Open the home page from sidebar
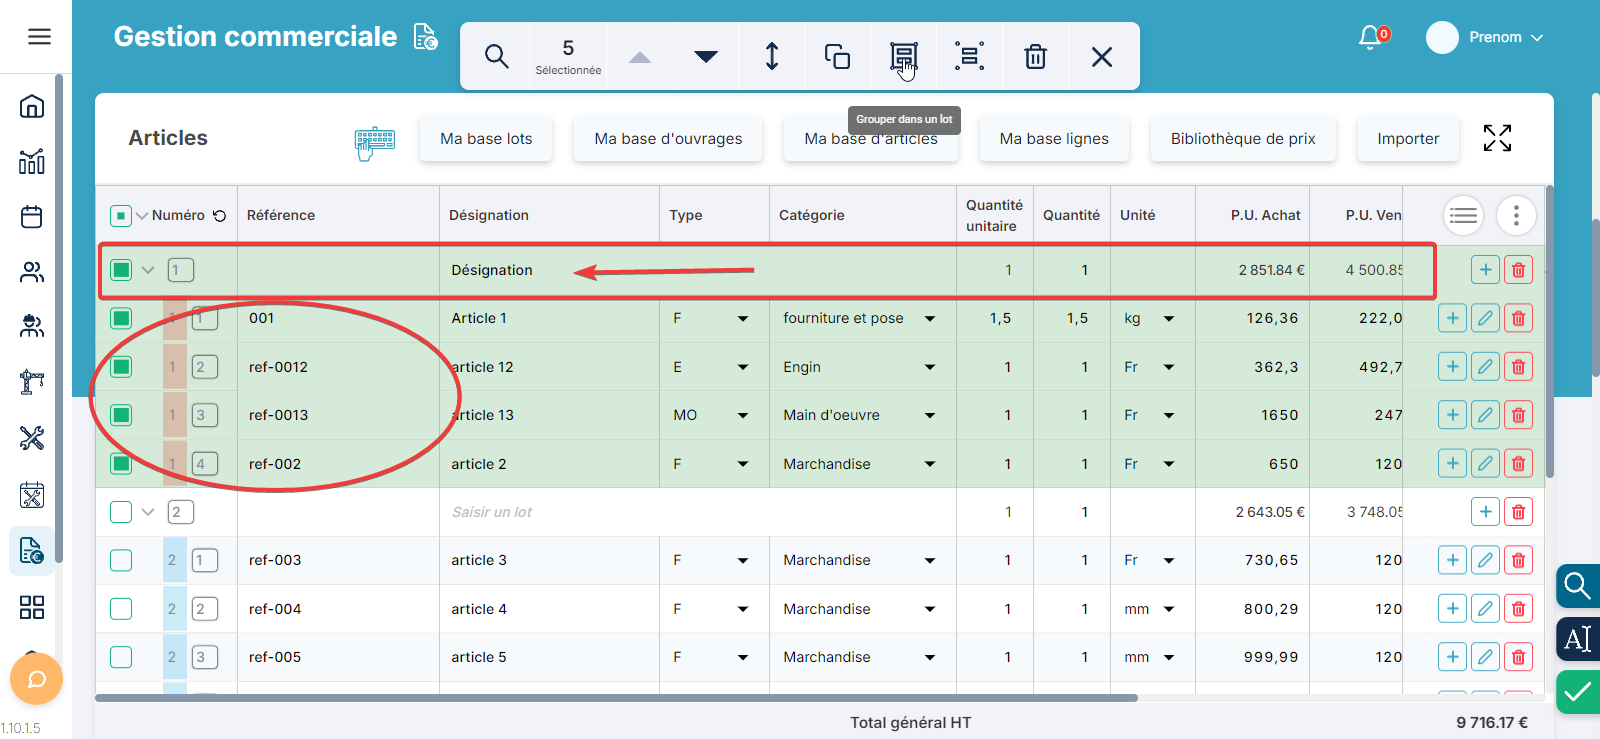The height and width of the screenshot is (739, 1600). (x=32, y=106)
